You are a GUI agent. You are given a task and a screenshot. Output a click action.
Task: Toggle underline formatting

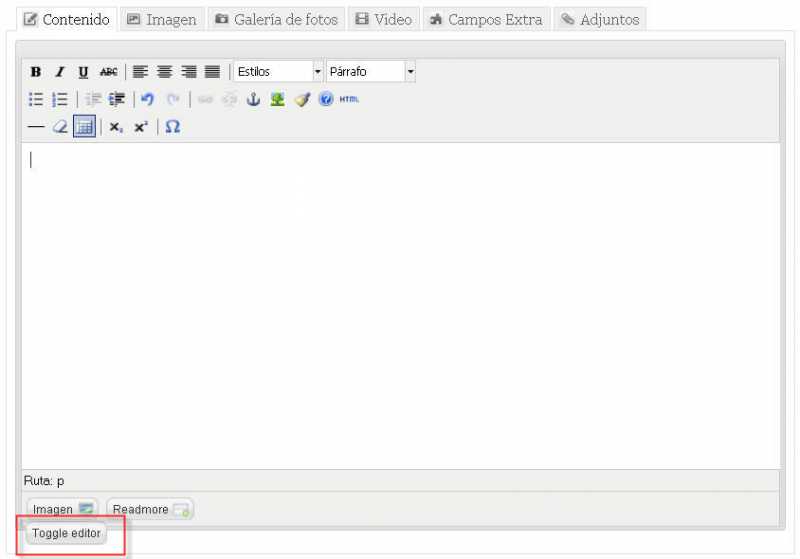pyautogui.click(x=83, y=72)
